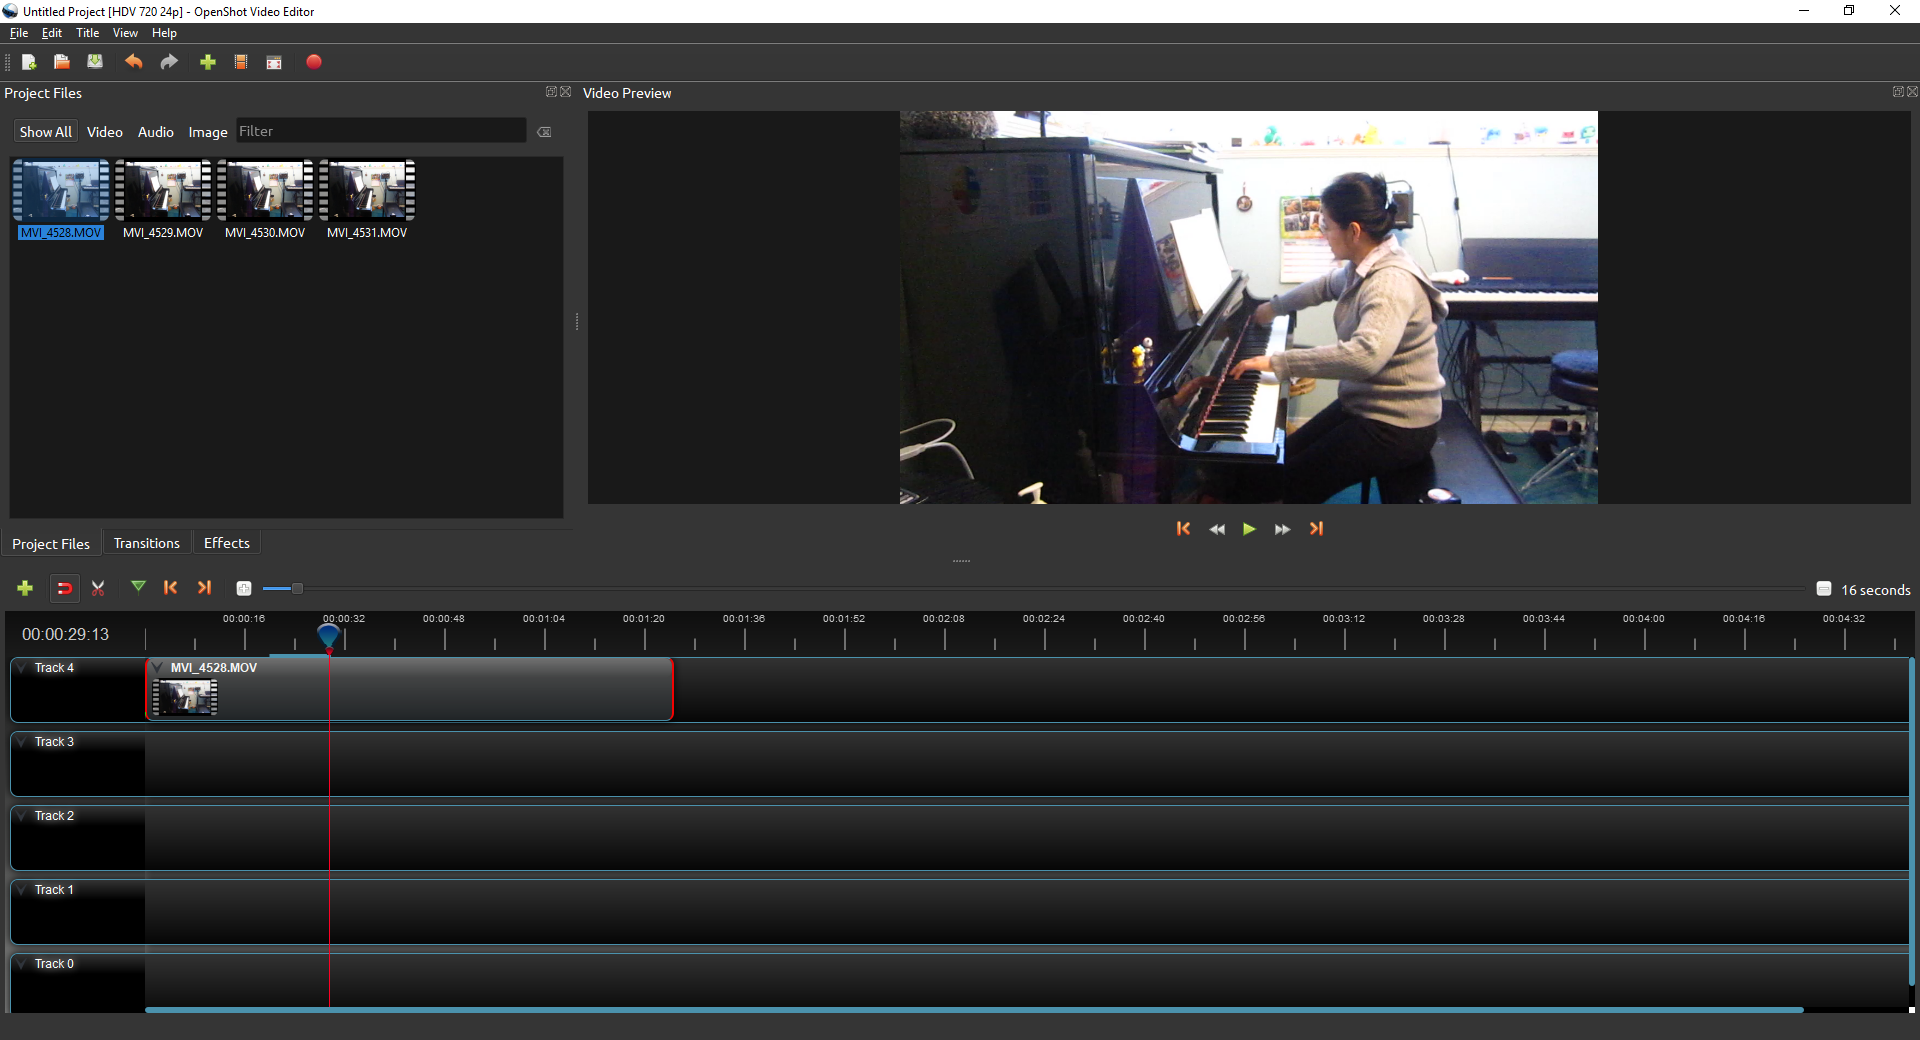This screenshot has height=1040, width=1920.
Task: Click the Redo arrow icon
Action: tap(169, 62)
